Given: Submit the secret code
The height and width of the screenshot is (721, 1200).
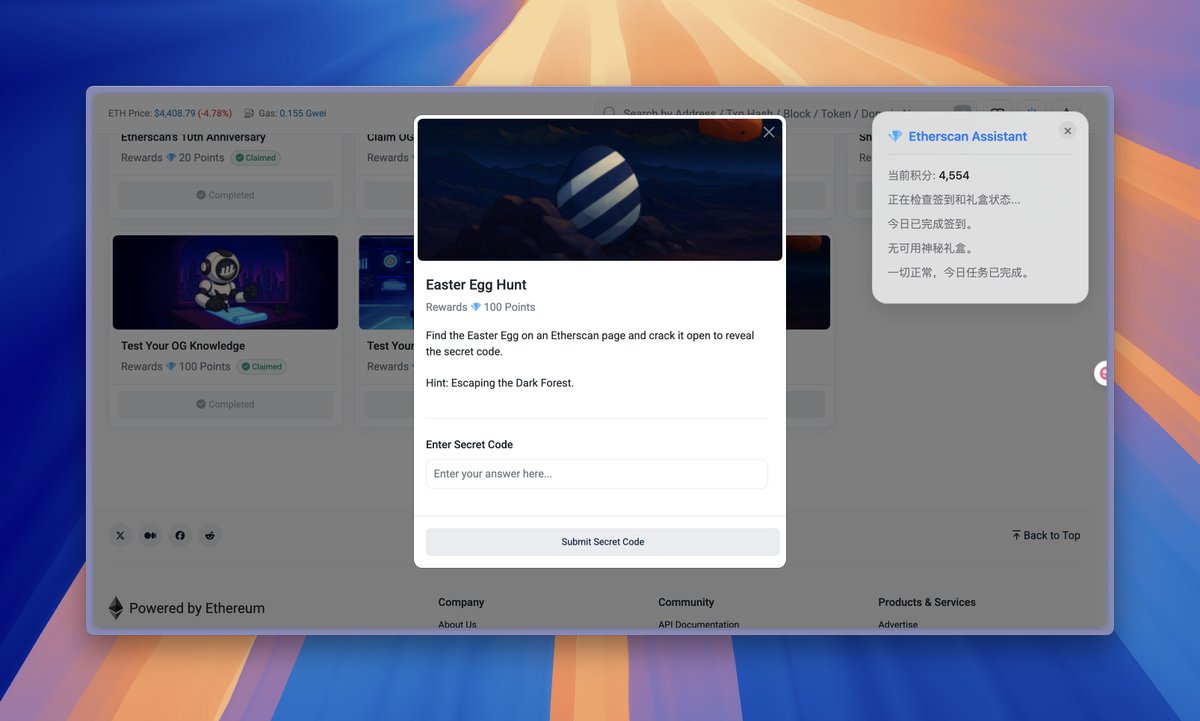Looking at the screenshot, I should pyautogui.click(x=603, y=542).
